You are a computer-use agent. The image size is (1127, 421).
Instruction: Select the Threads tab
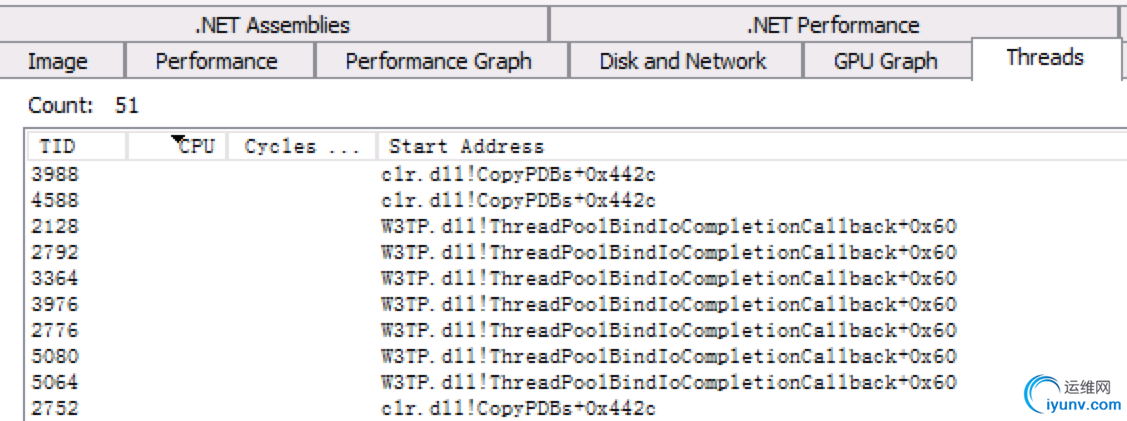(x=1046, y=58)
